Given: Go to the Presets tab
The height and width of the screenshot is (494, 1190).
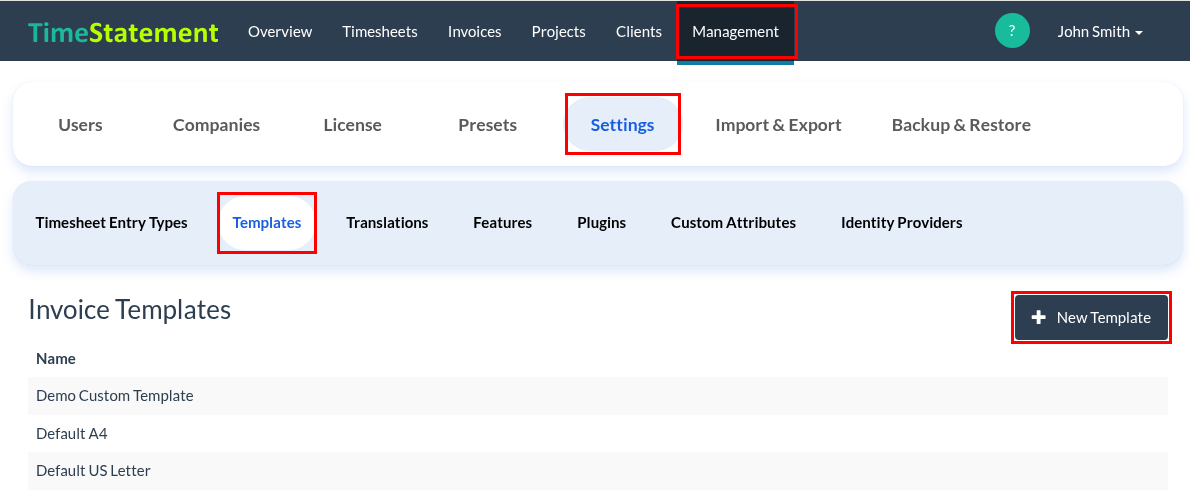Looking at the screenshot, I should [487, 125].
